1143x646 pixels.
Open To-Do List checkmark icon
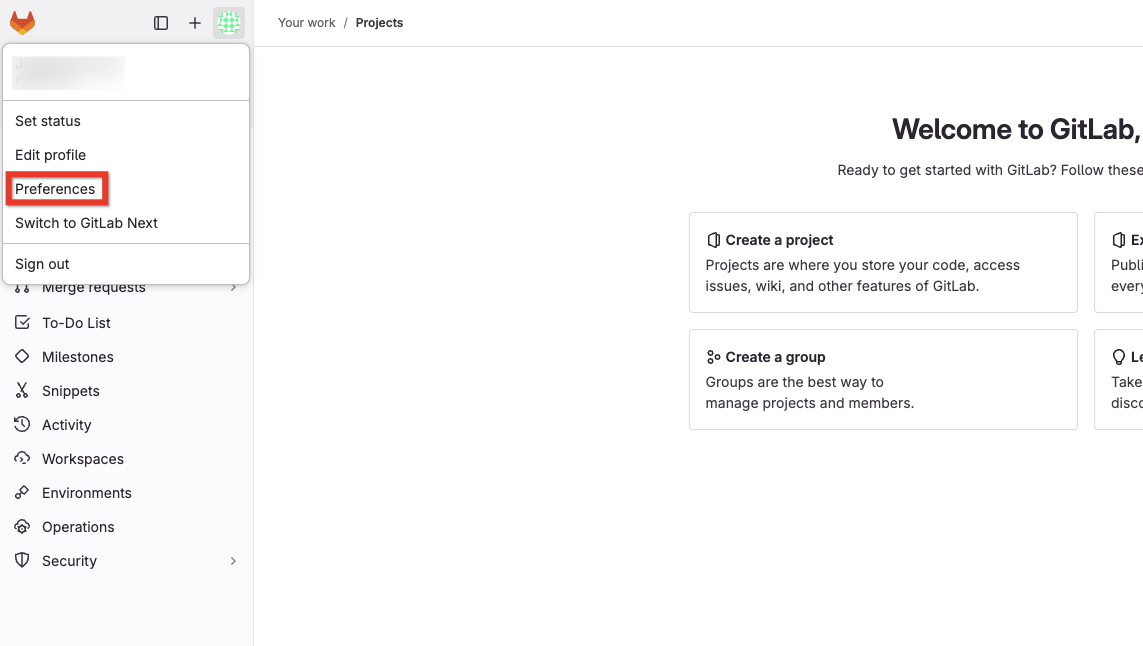click(22, 323)
